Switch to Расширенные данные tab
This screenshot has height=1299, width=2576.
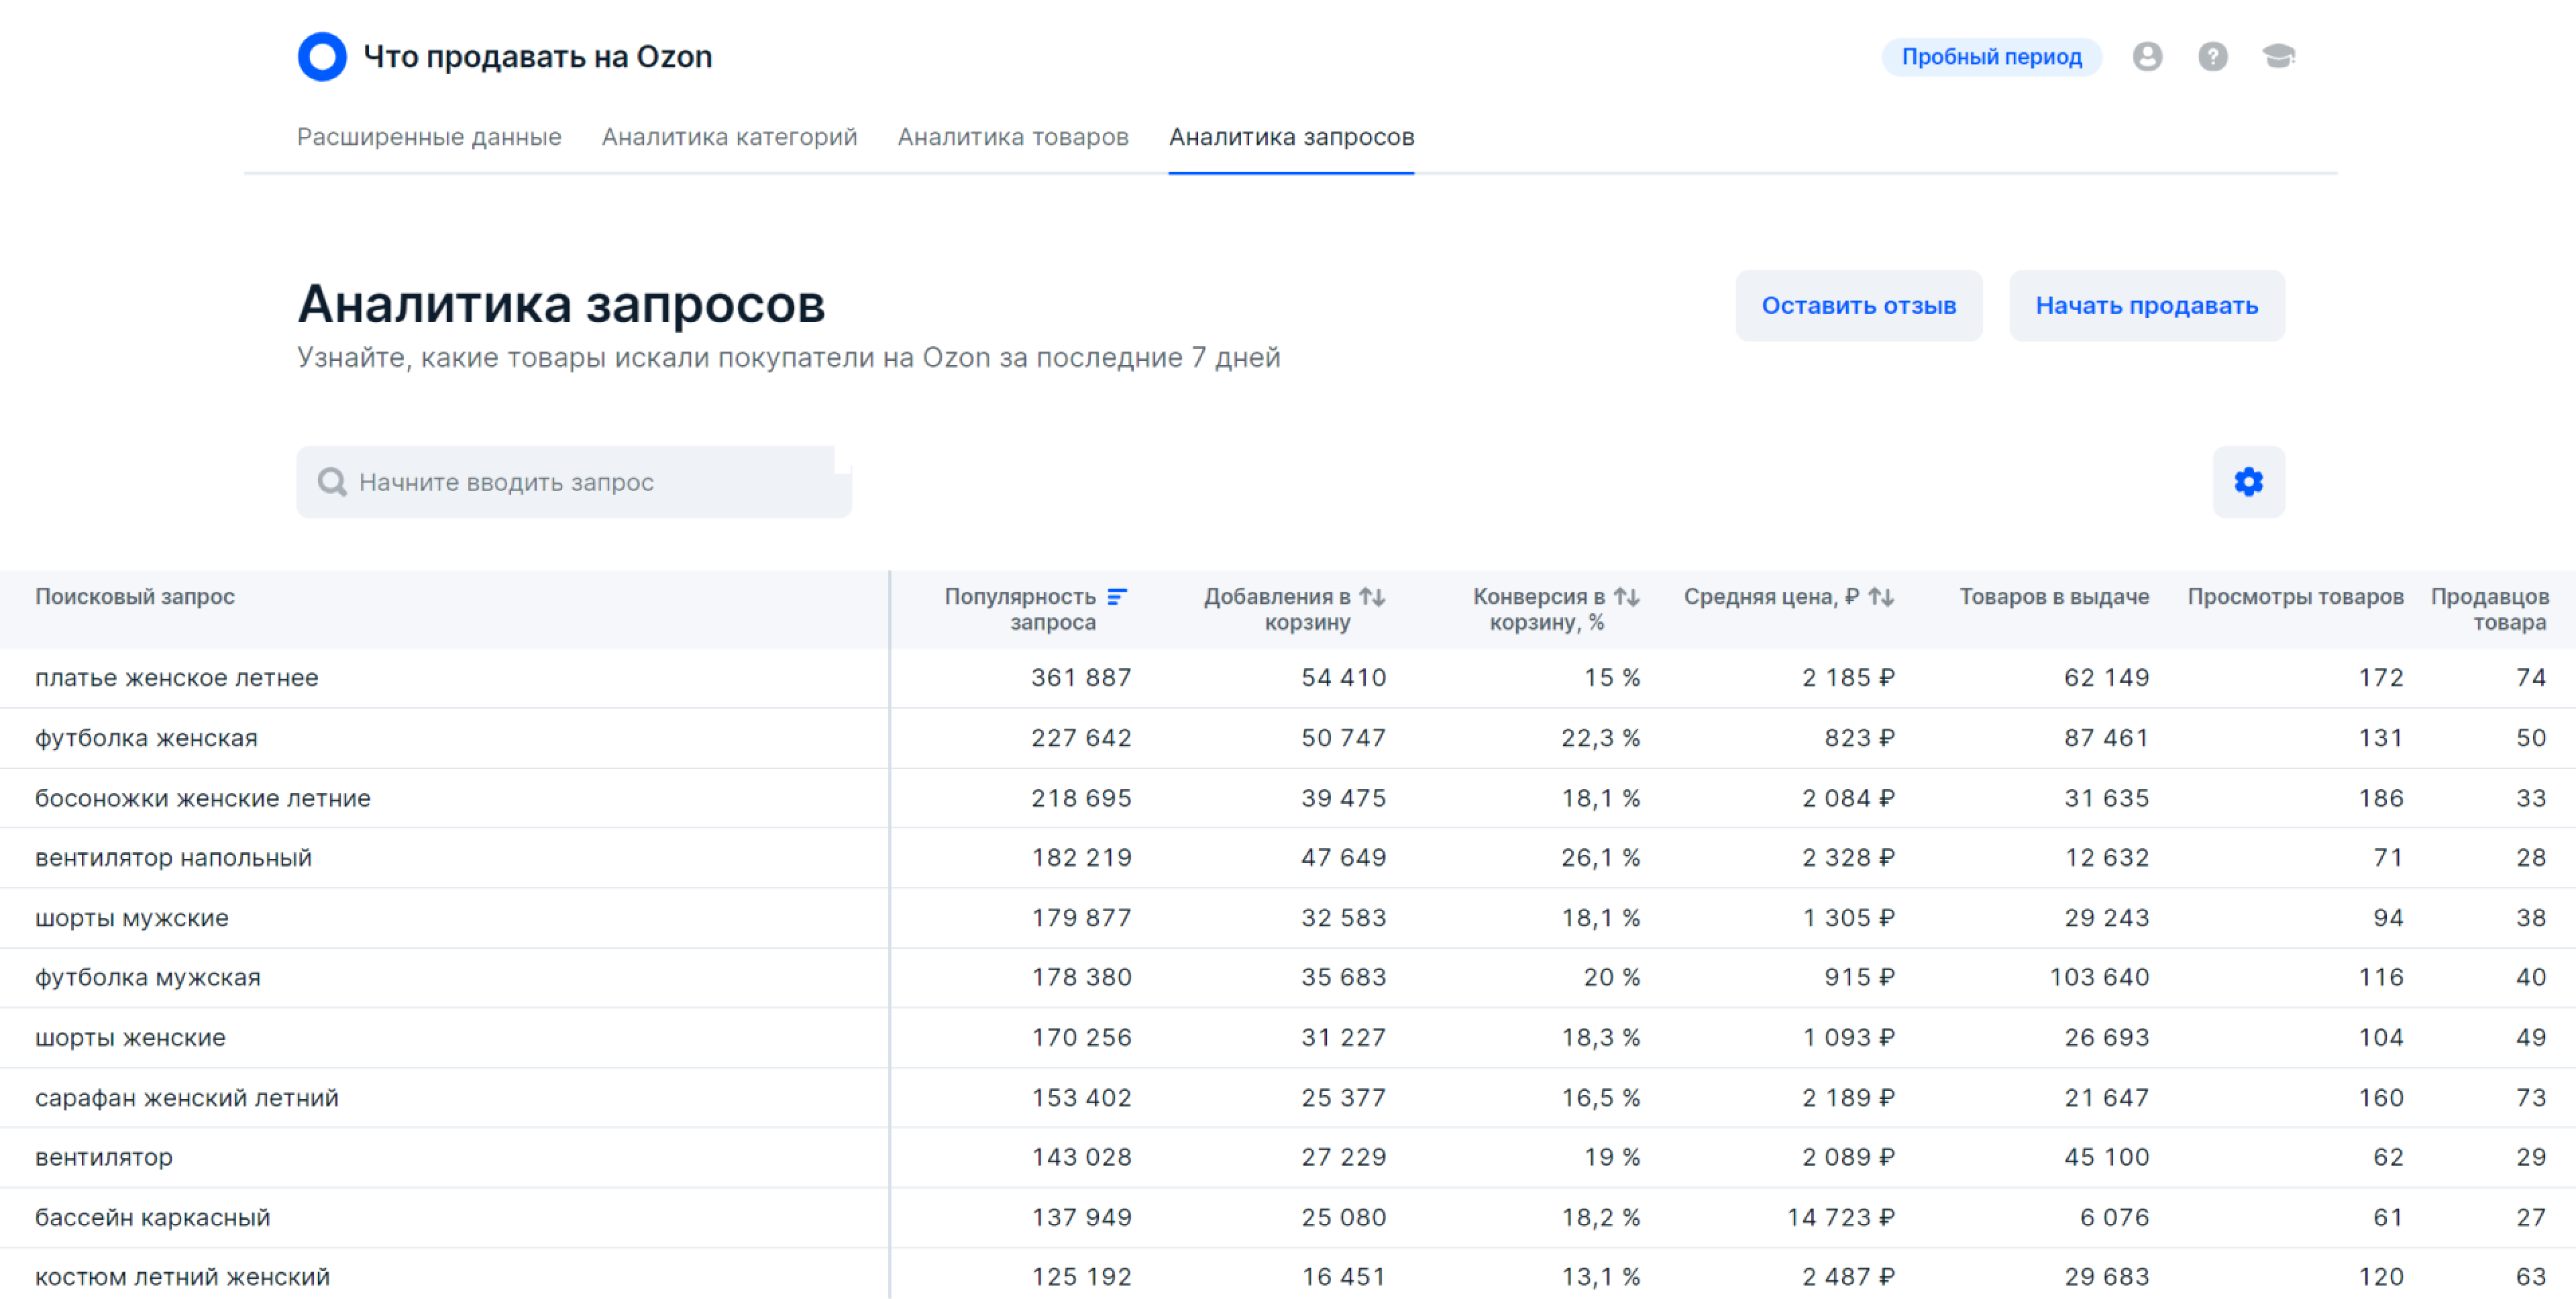pos(429,137)
